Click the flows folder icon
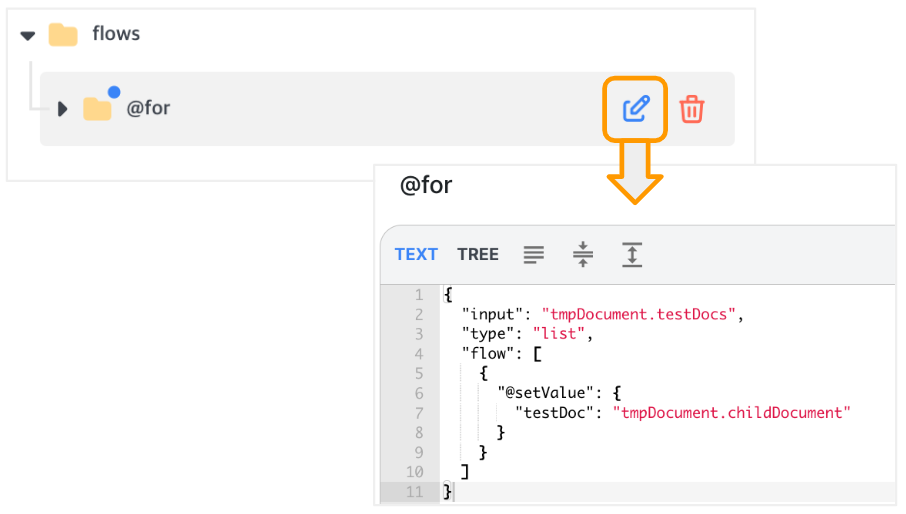906x514 pixels. 63,35
